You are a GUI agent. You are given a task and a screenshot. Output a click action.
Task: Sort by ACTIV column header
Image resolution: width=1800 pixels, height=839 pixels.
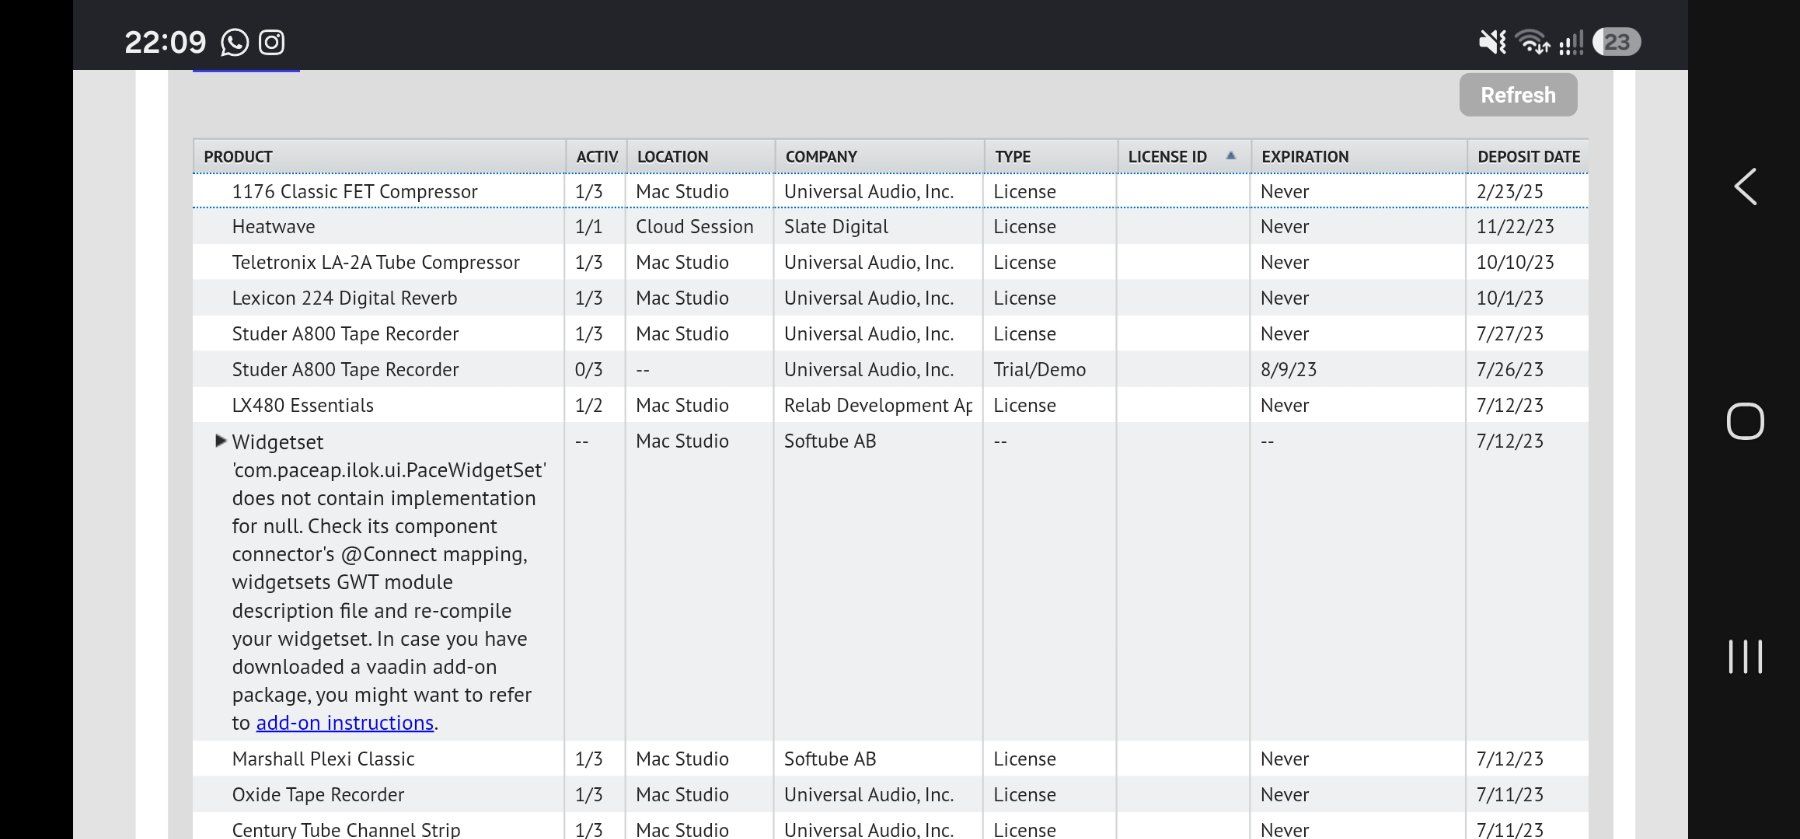point(597,157)
